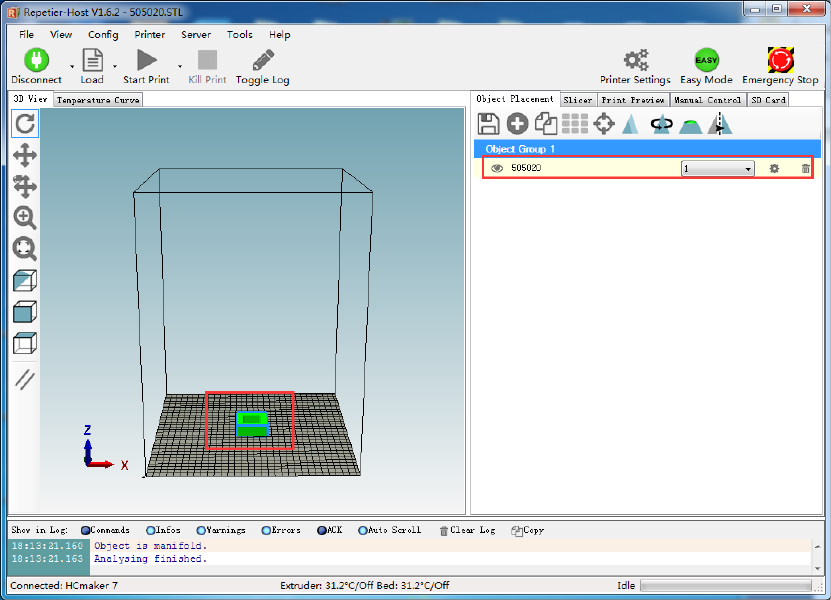This screenshot has width=831, height=600.
Task: Toggle Auto Scroll for the log
Action: 390,530
